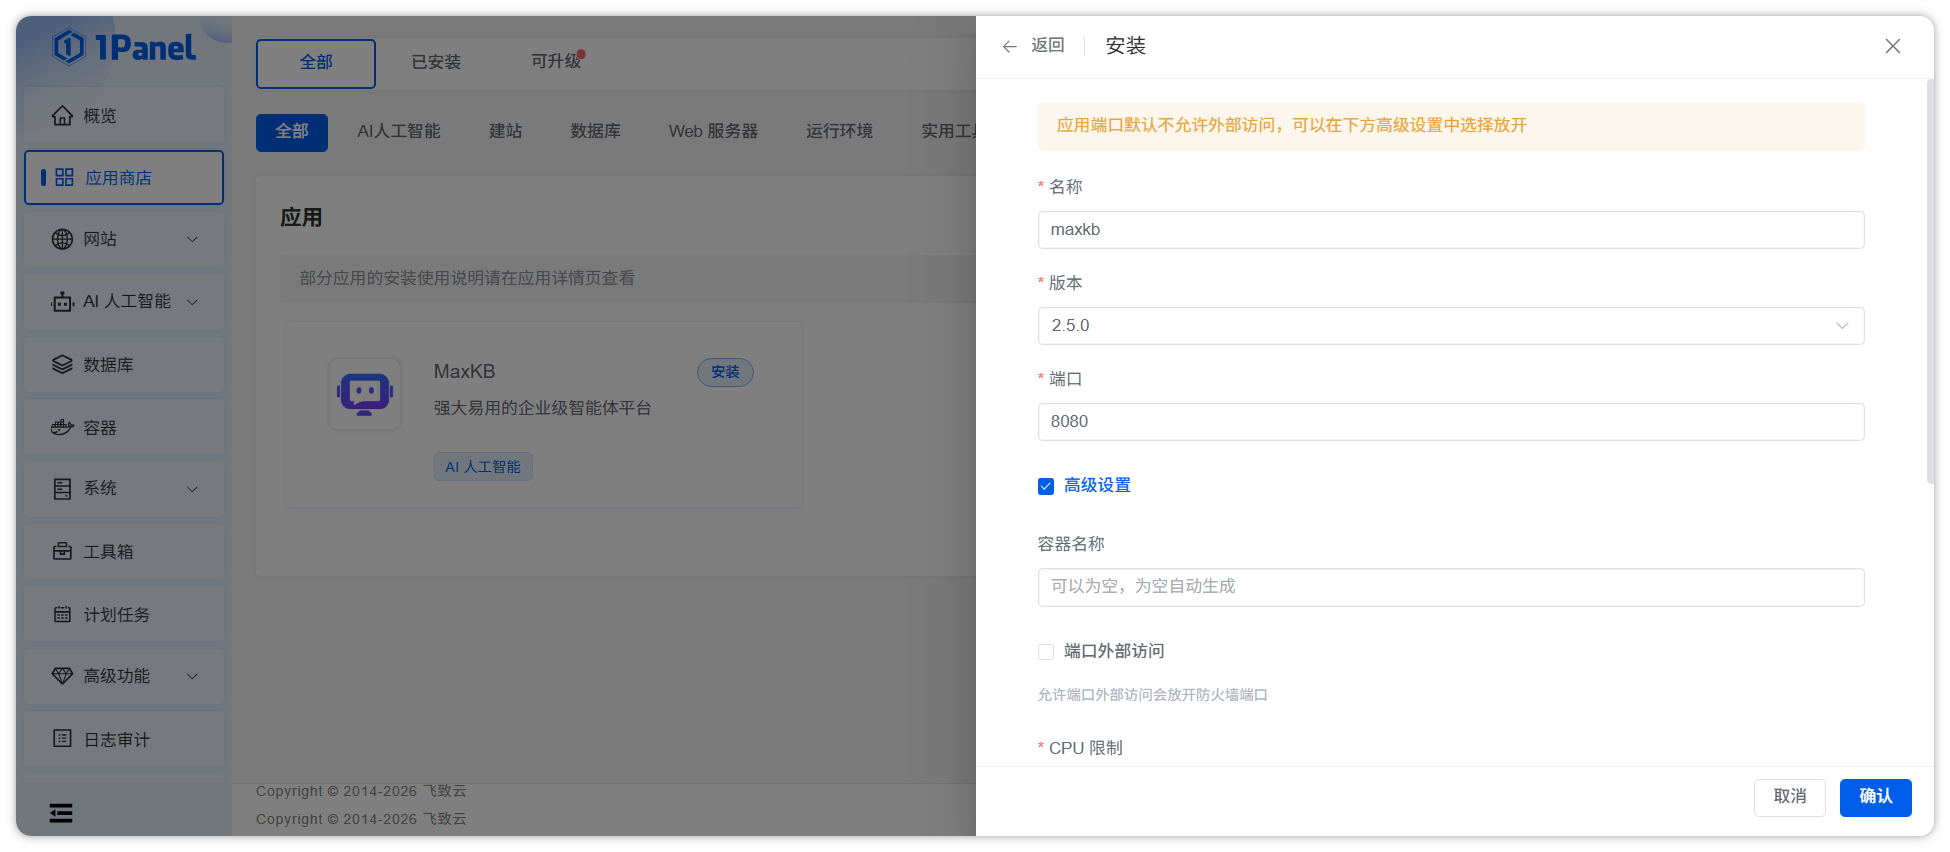Screen dimensions: 1950x852
Task: Click the 确认 confirm button
Action: click(1875, 797)
